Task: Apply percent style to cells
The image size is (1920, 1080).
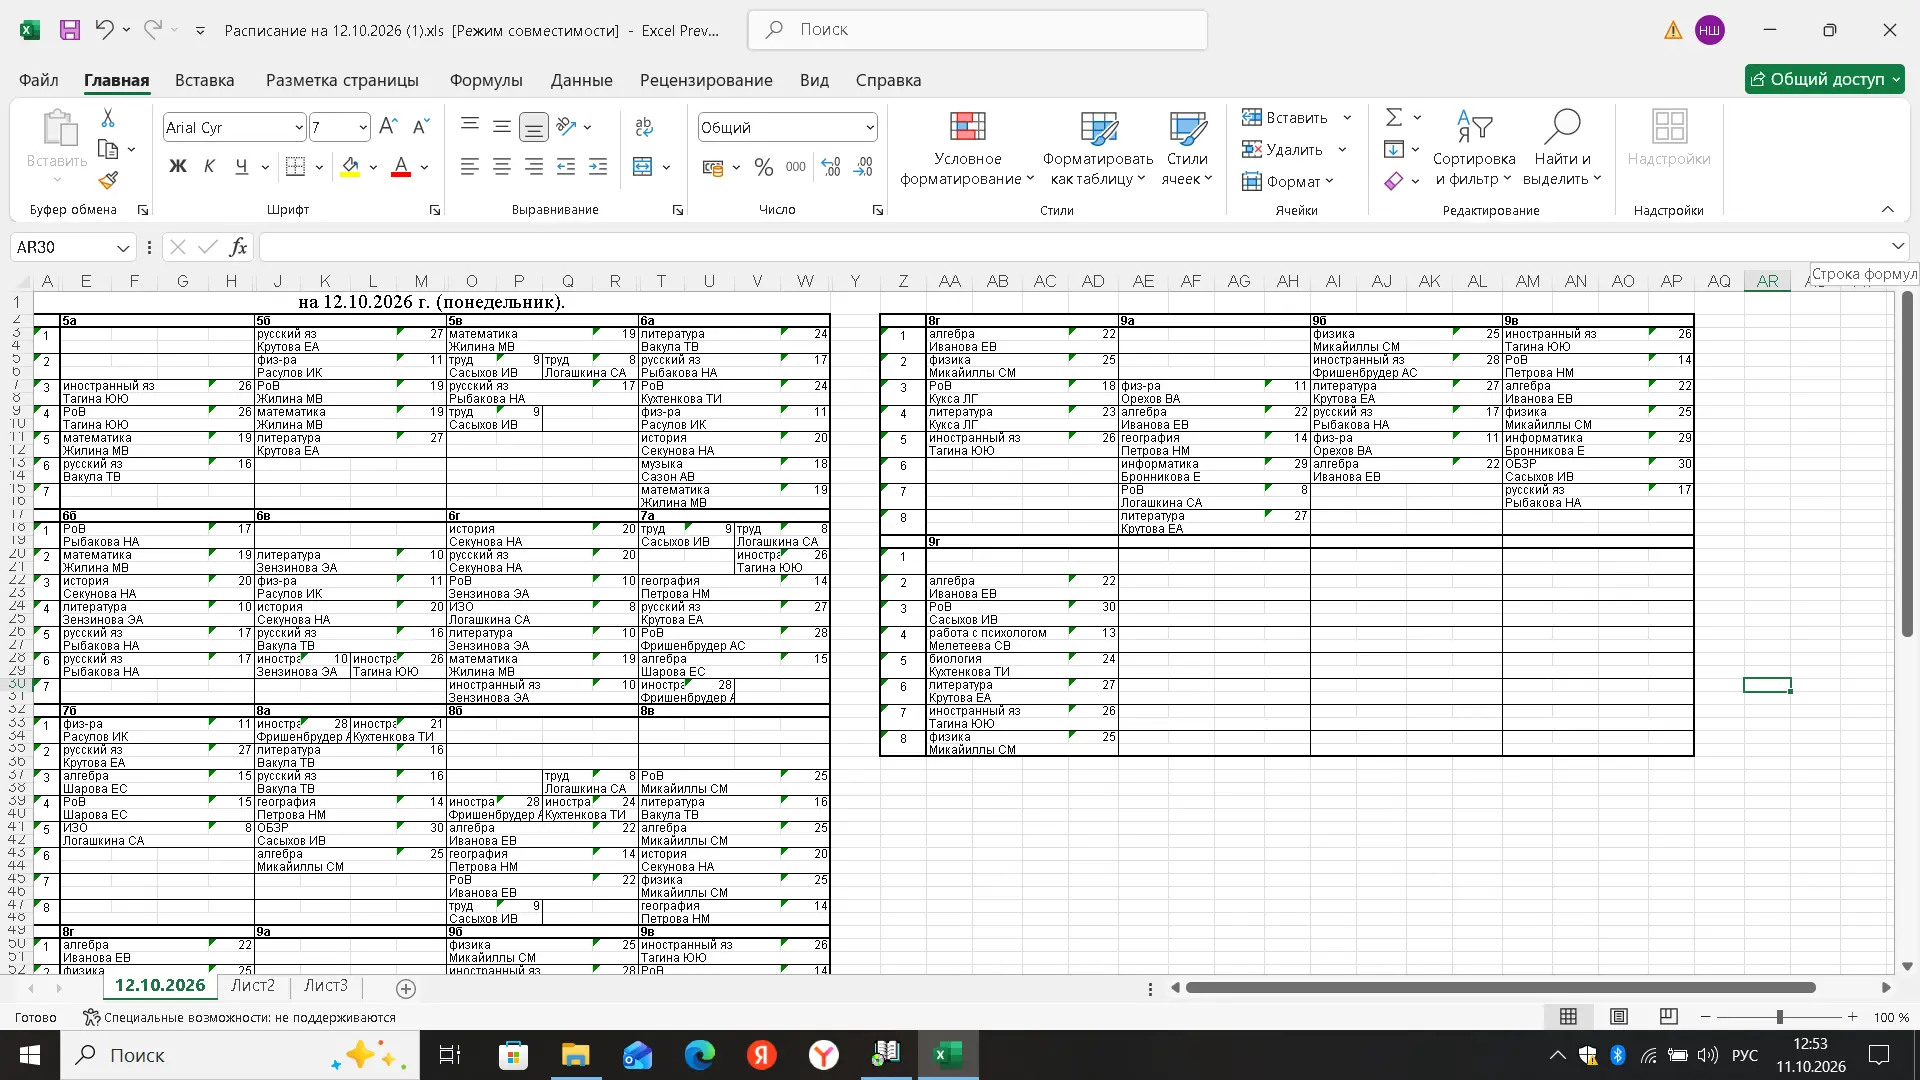Action: click(x=764, y=167)
